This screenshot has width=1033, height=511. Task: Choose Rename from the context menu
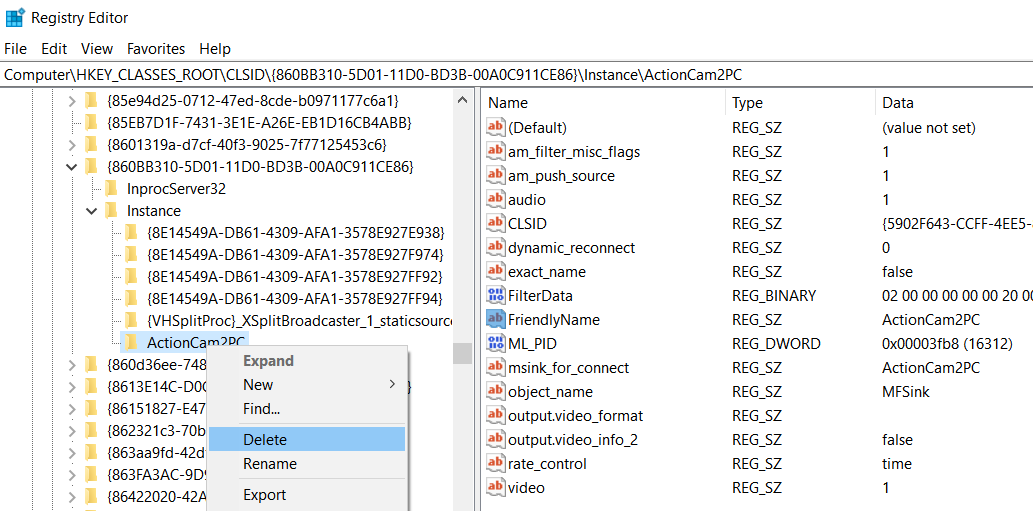click(306, 464)
